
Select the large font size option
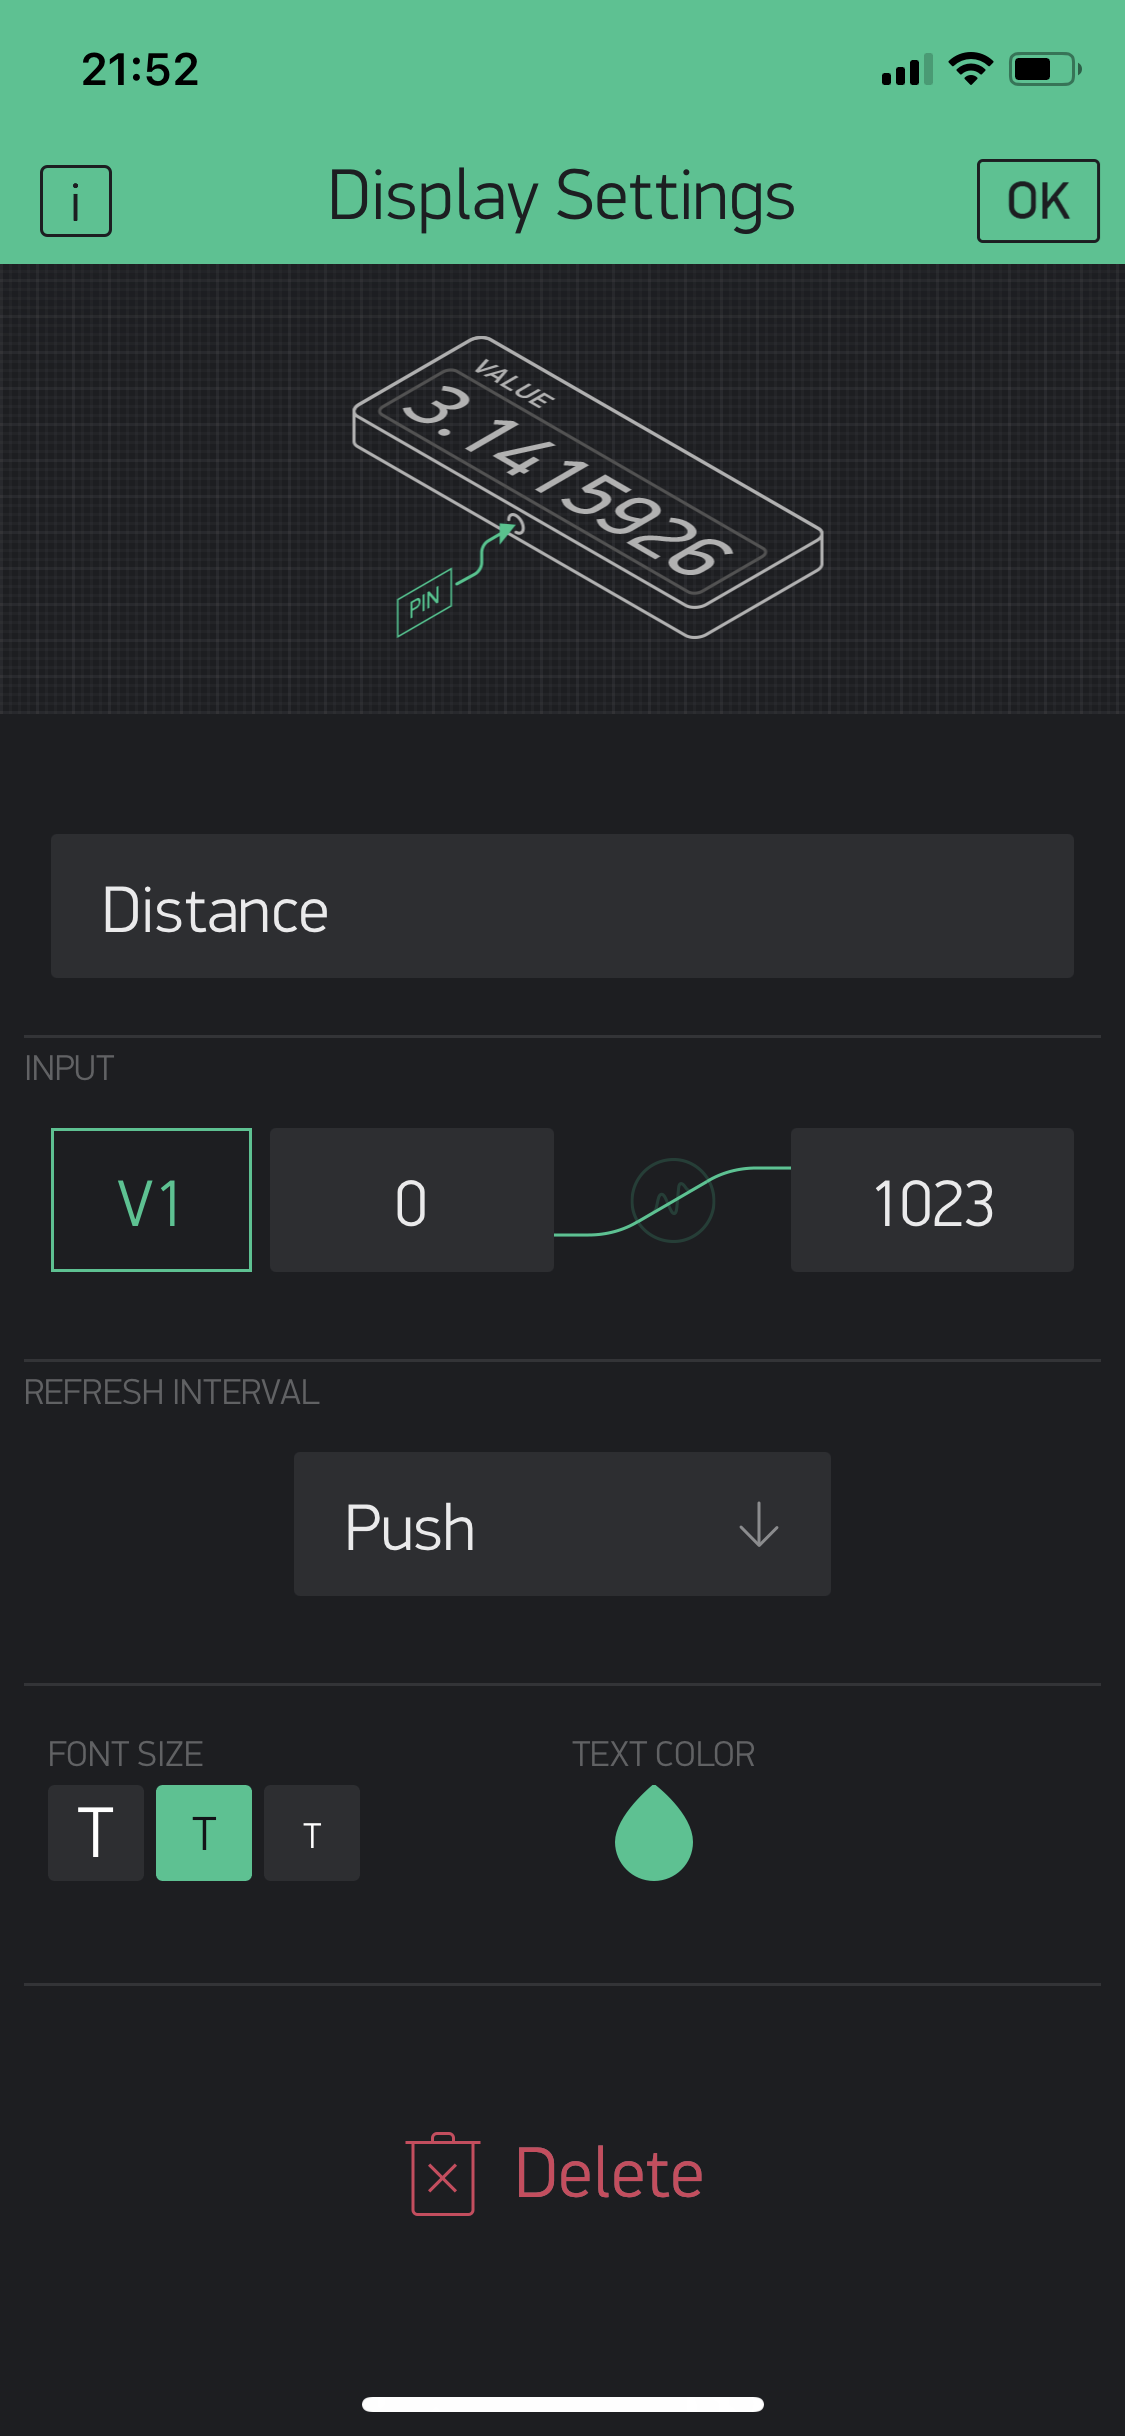coord(96,1833)
